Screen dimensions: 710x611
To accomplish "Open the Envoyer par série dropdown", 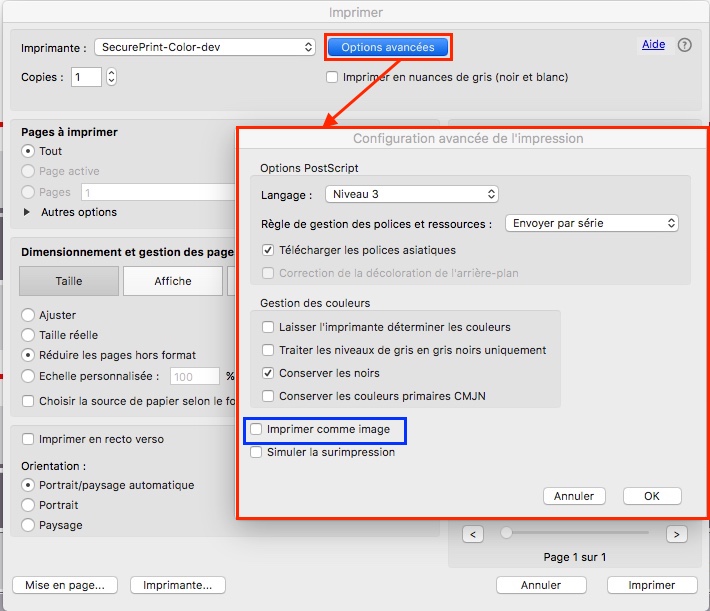I will (x=592, y=223).
